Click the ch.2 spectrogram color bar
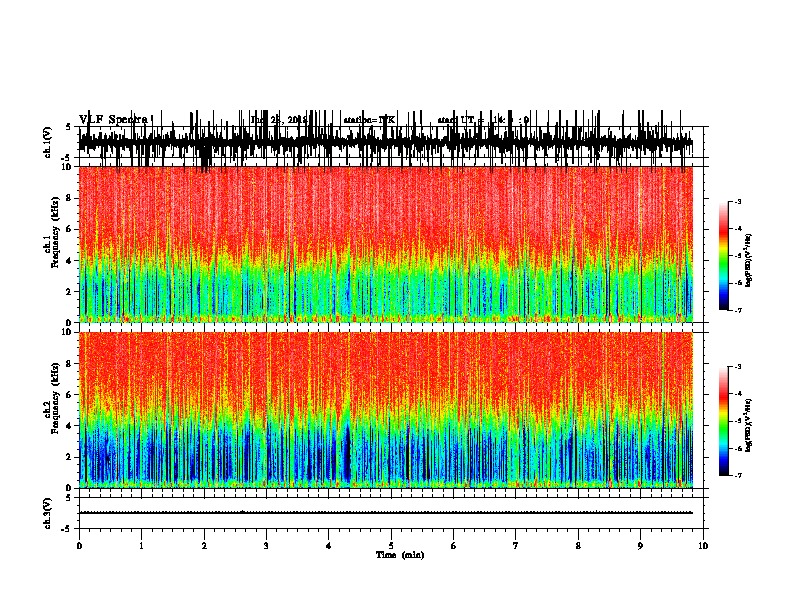The width and height of the screenshot is (792, 612). click(724, 421)
